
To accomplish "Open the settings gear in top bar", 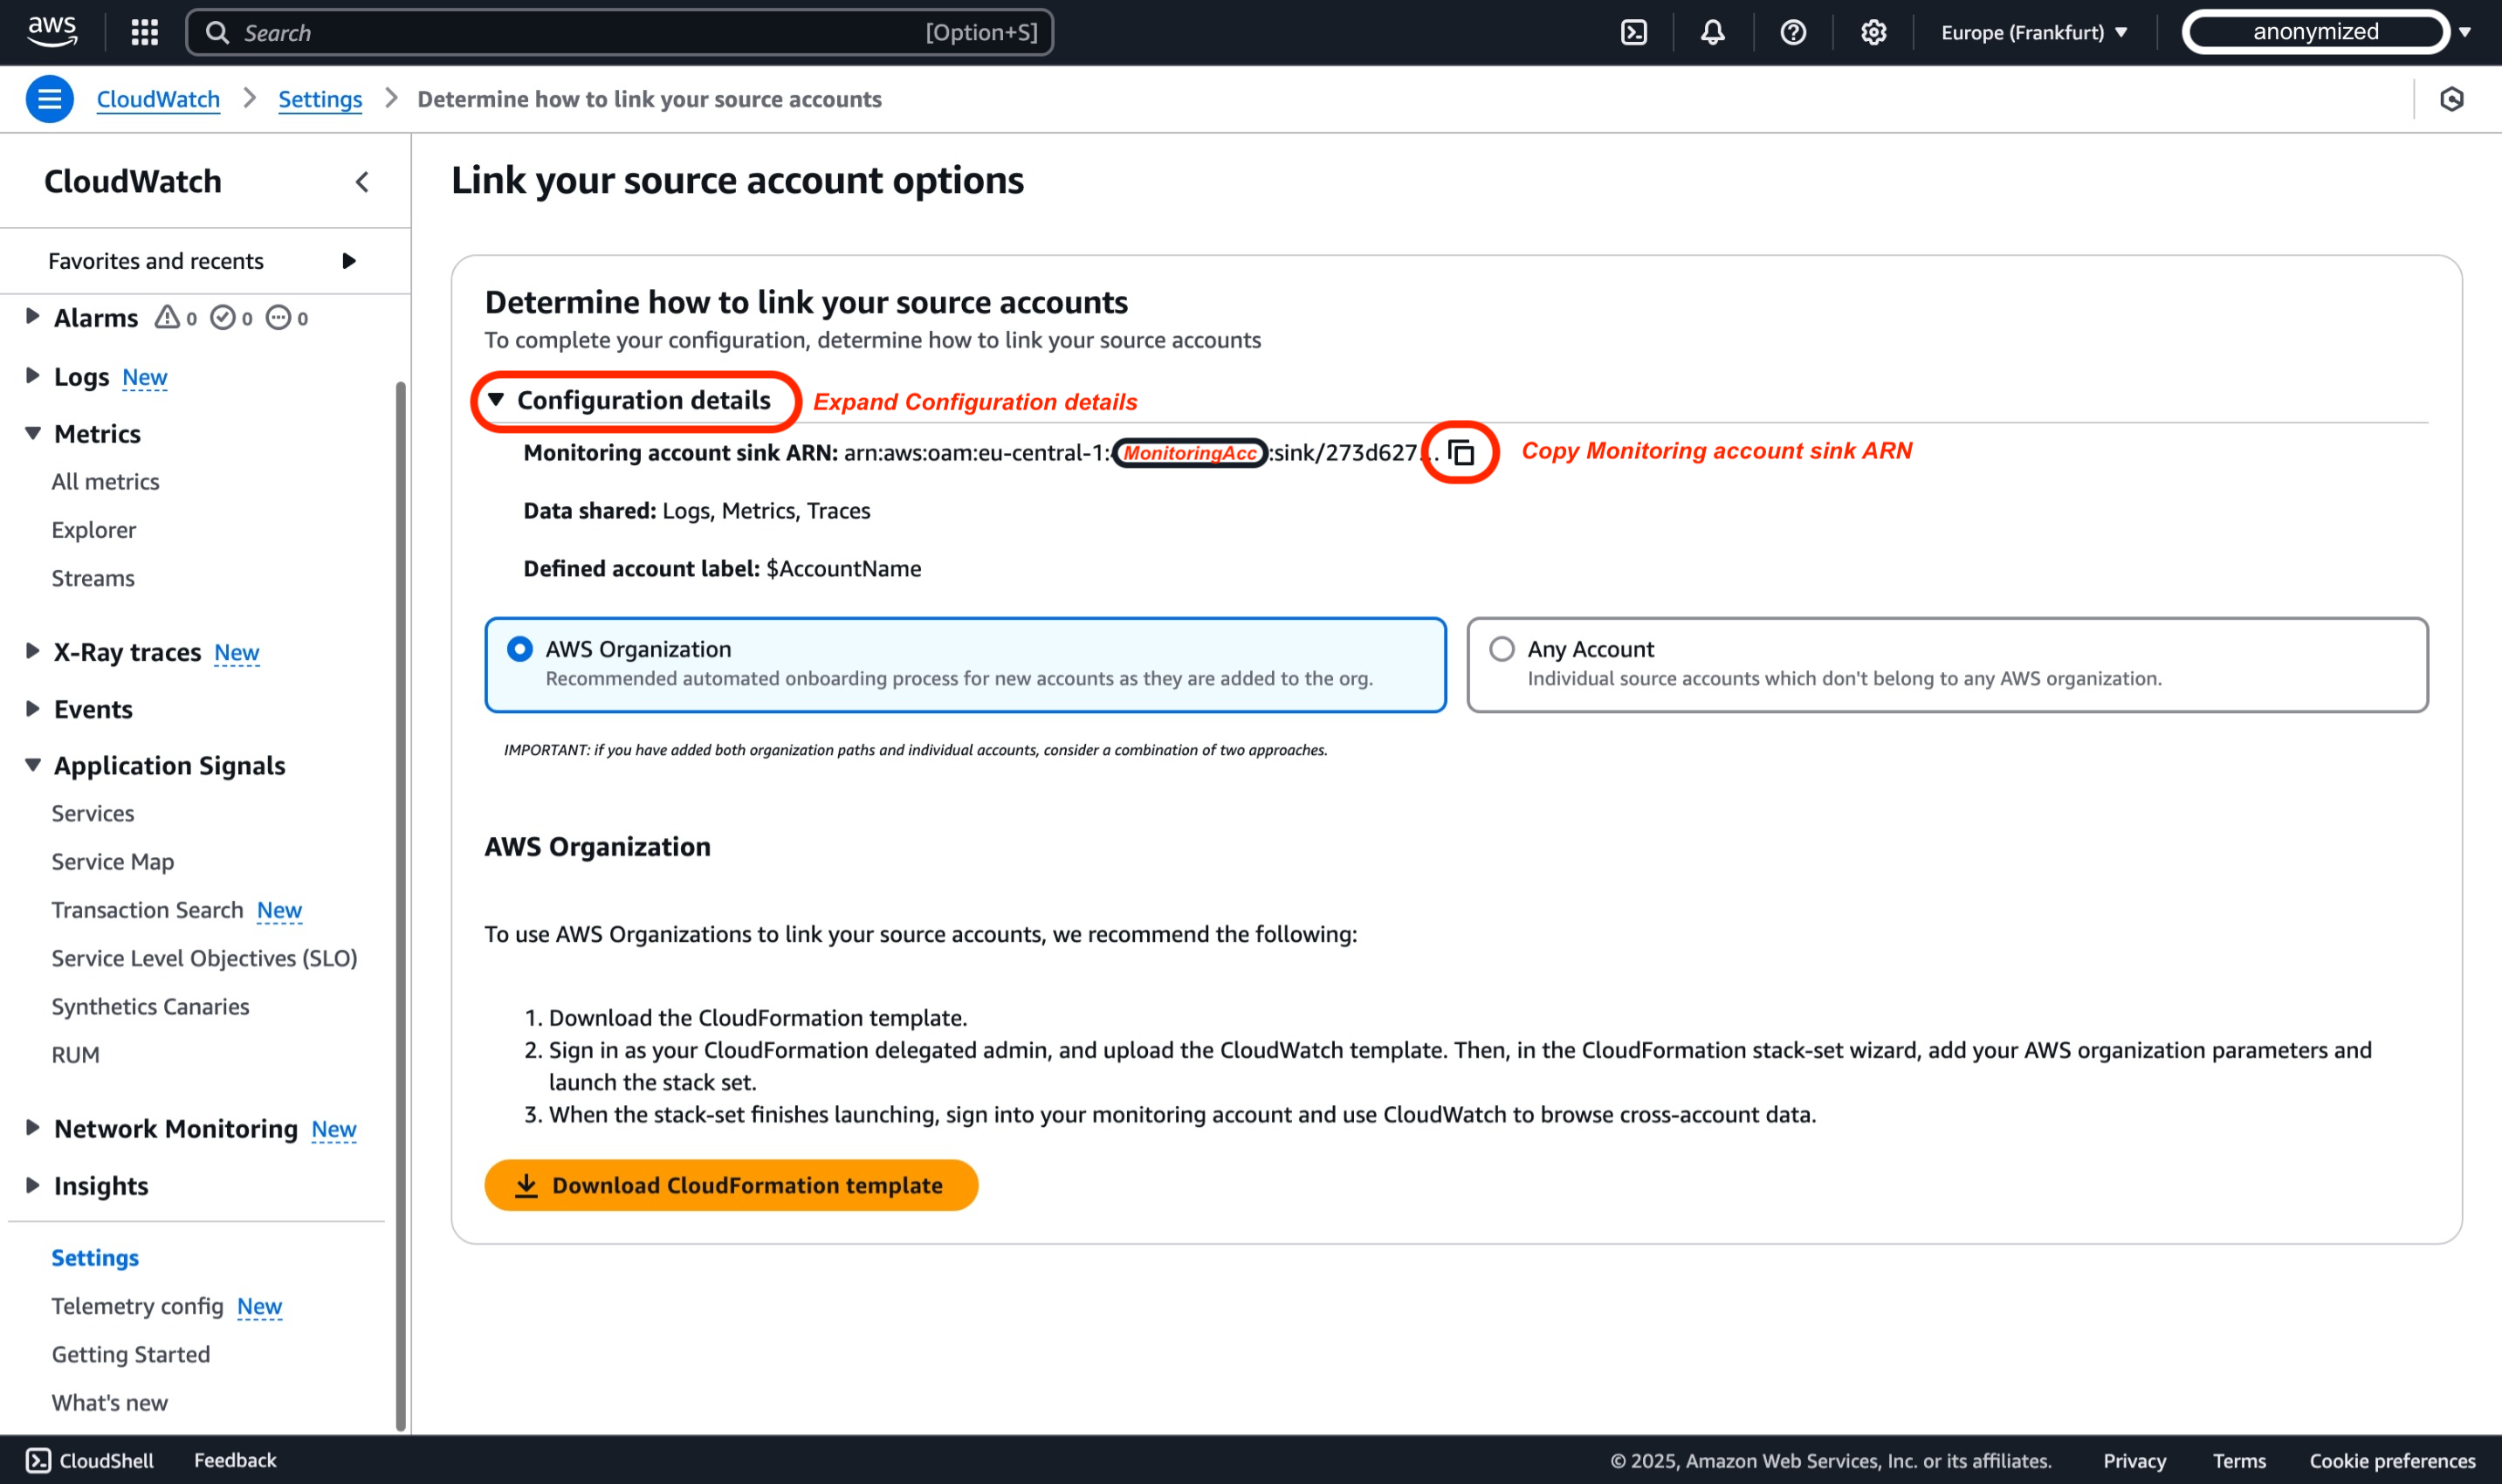I will 1873,32.
